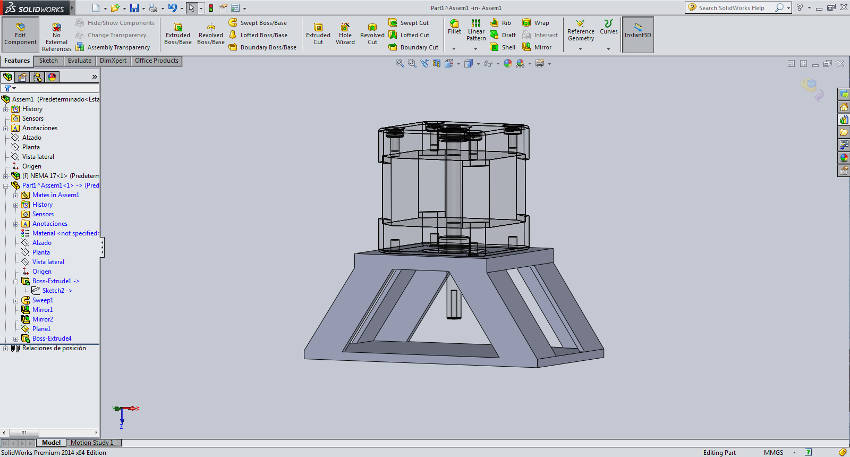
Task: Open the PropertyManager tab
Action: [x=22, y=77]
